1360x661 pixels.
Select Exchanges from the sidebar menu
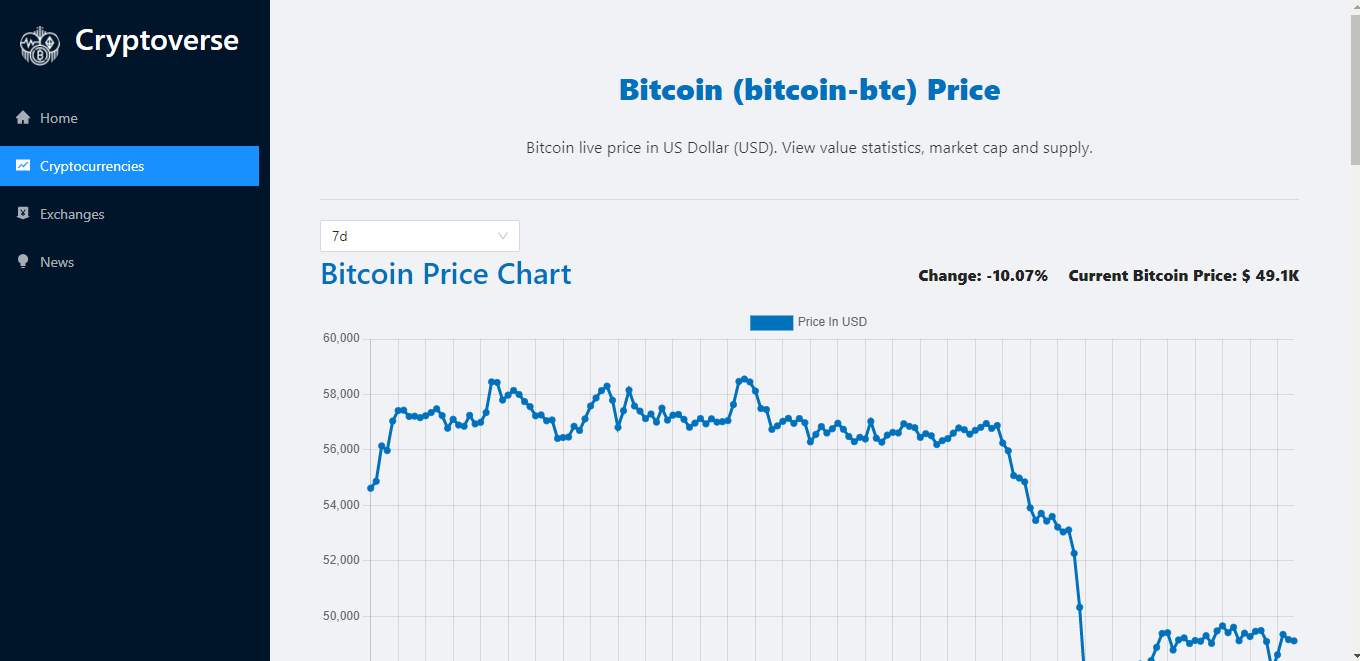(71, 214)
